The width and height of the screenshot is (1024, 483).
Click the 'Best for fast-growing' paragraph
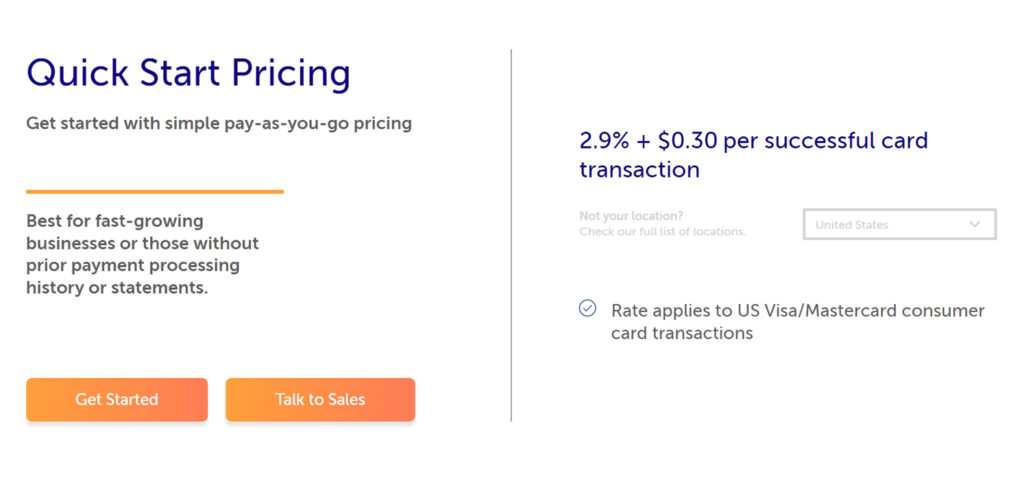click(x=142, y=255)
